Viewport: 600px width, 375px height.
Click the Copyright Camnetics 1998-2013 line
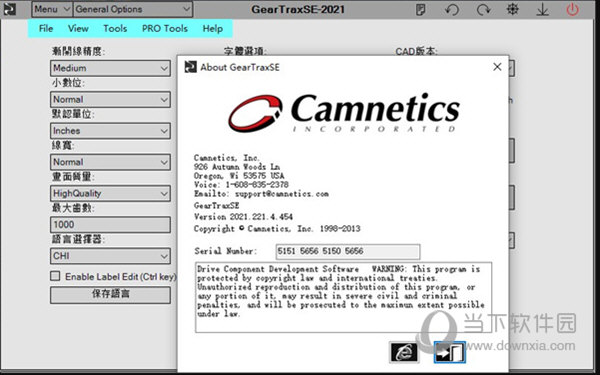point(277,229)
